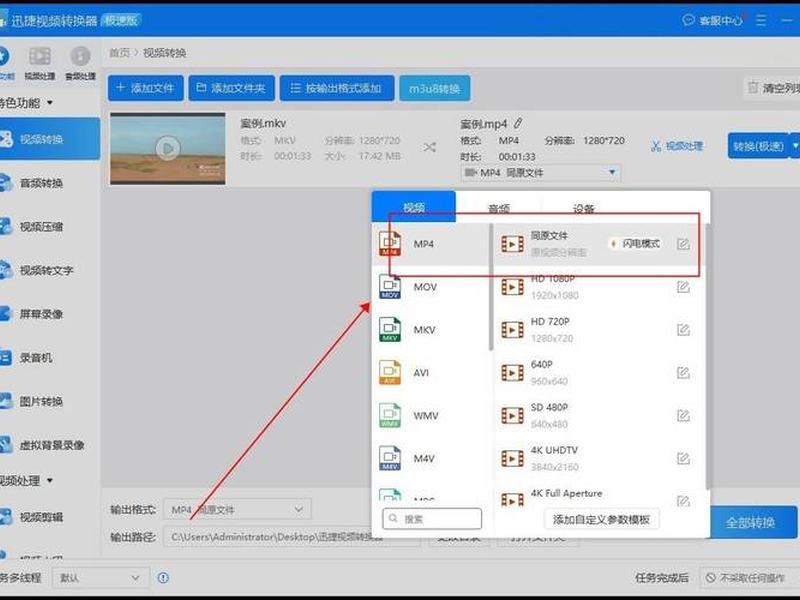Click the multithread info icon
Screen dimensions: 800x600
pyautogui.click(x=163, y=578)
